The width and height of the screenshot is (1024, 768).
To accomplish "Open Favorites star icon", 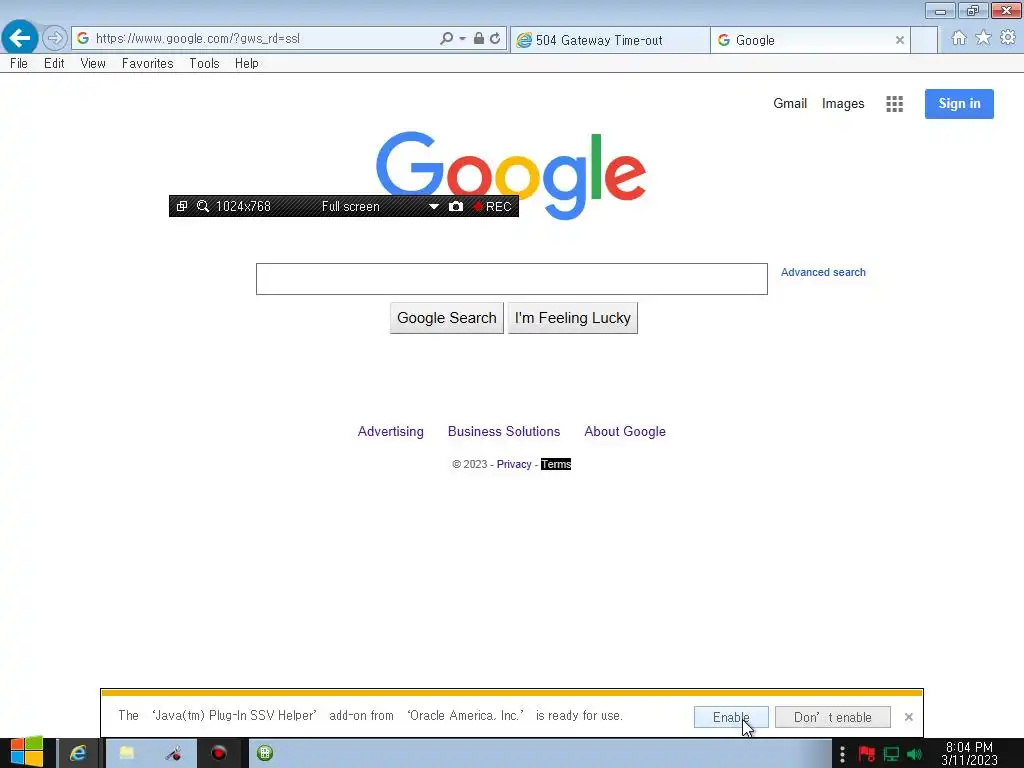I will click(x=983, y=38).
